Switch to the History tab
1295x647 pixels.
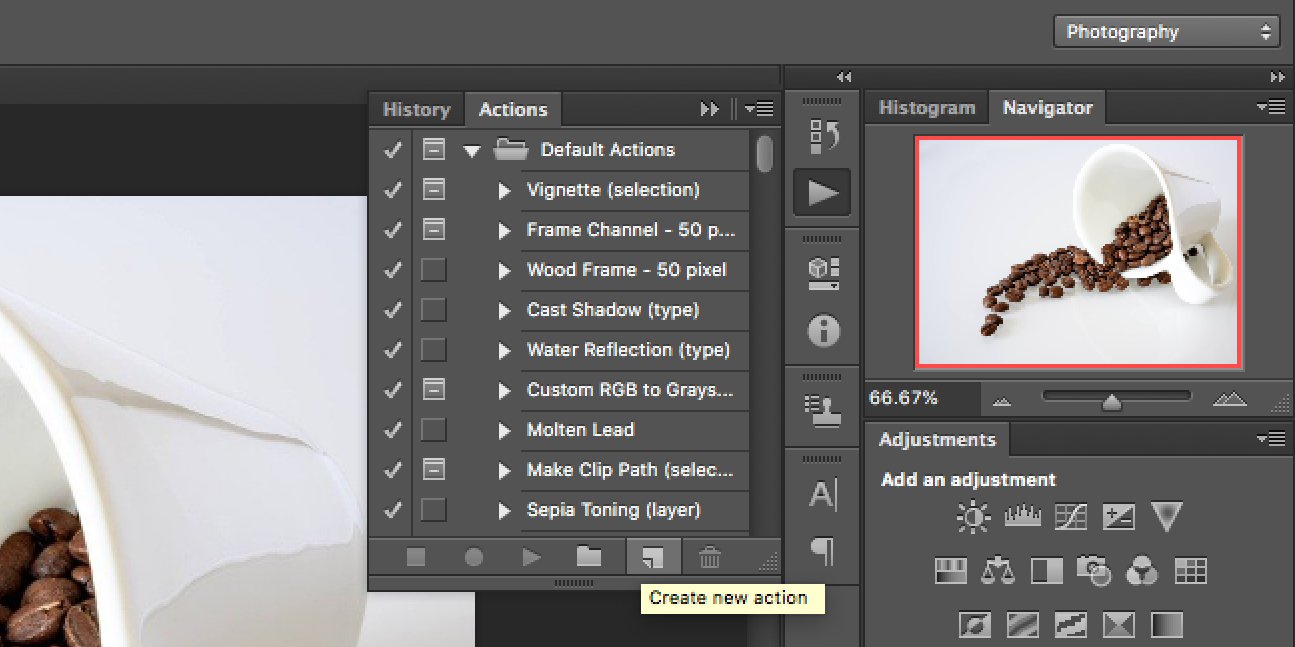416,109
